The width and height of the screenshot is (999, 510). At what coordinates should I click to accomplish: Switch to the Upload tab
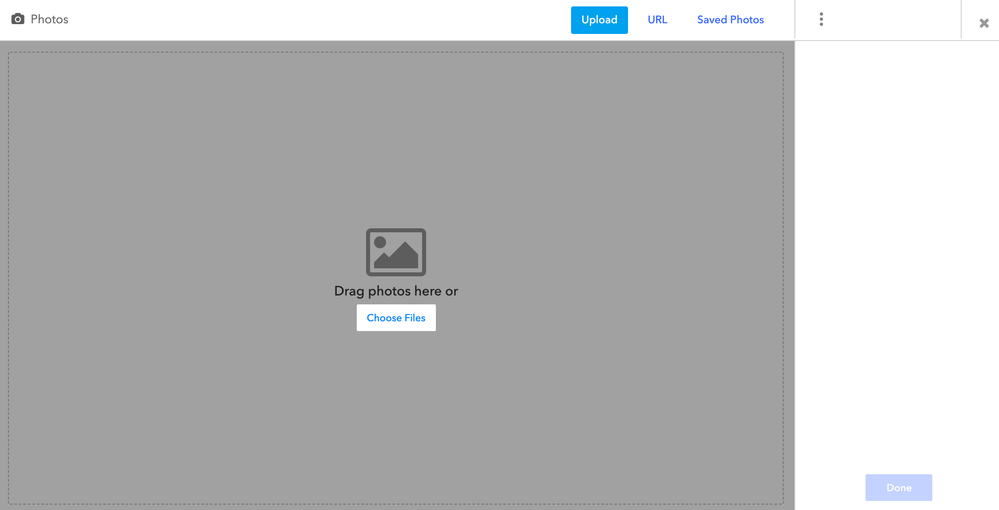599,20
